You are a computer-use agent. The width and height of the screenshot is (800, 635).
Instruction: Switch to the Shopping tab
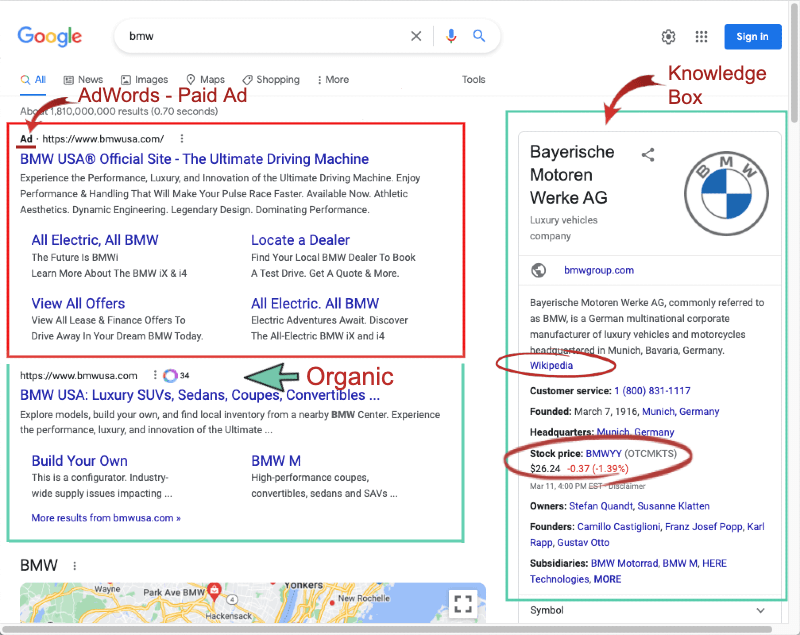pos(271,80)
